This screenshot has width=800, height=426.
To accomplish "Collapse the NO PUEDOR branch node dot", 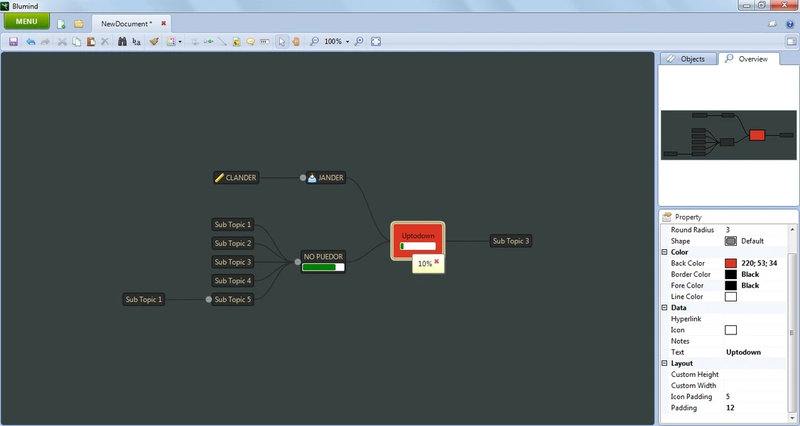I will 297,262.
